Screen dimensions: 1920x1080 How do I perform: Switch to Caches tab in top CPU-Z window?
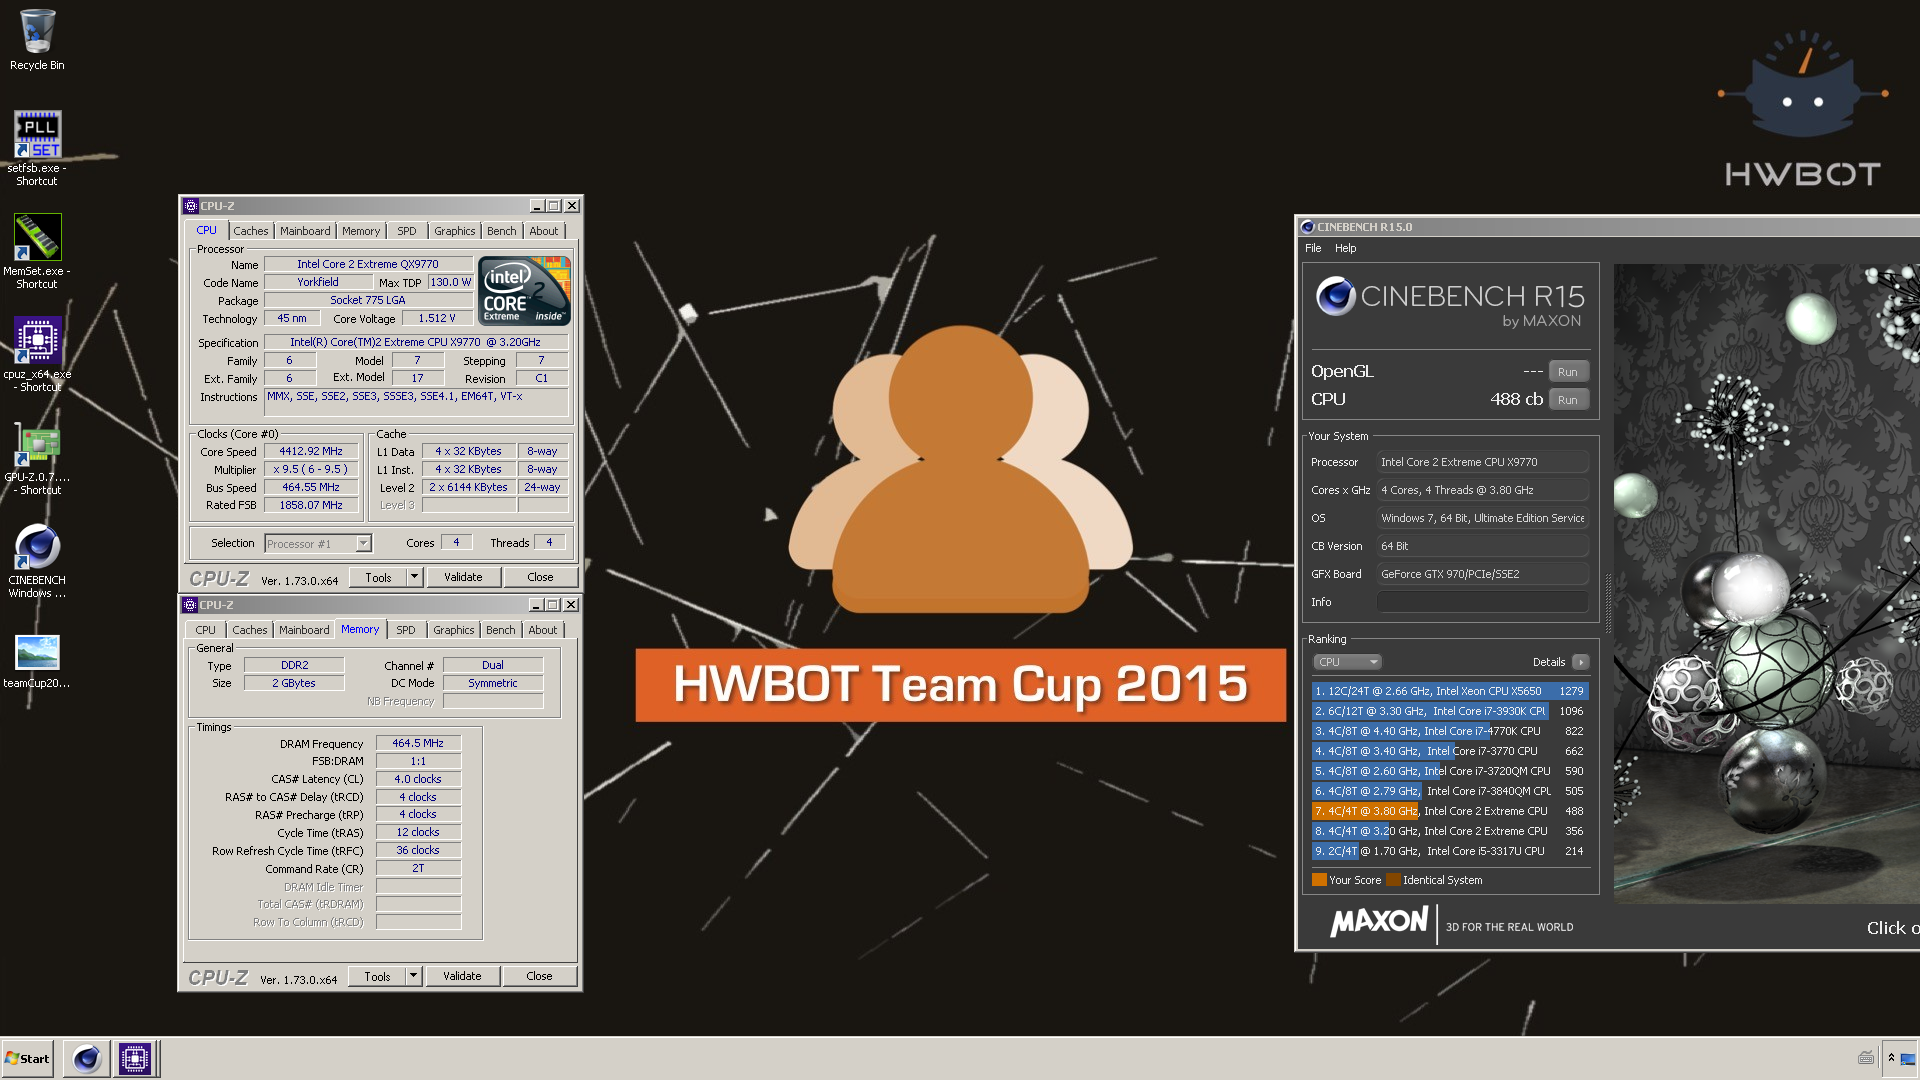[251, 231]
